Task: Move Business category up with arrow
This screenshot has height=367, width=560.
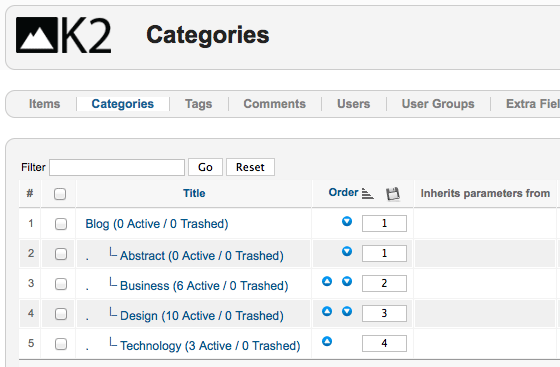Action: point(327,281)
